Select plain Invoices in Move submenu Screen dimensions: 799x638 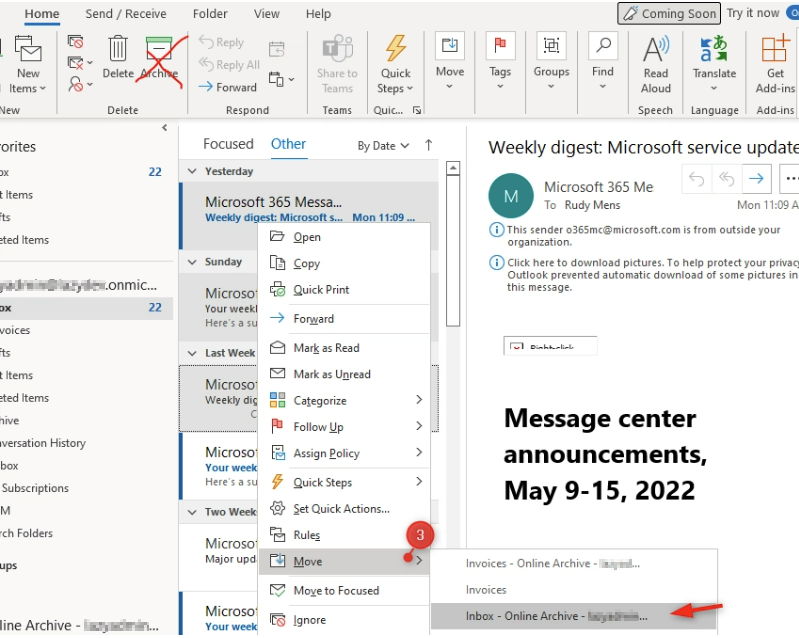click(573, 590)
